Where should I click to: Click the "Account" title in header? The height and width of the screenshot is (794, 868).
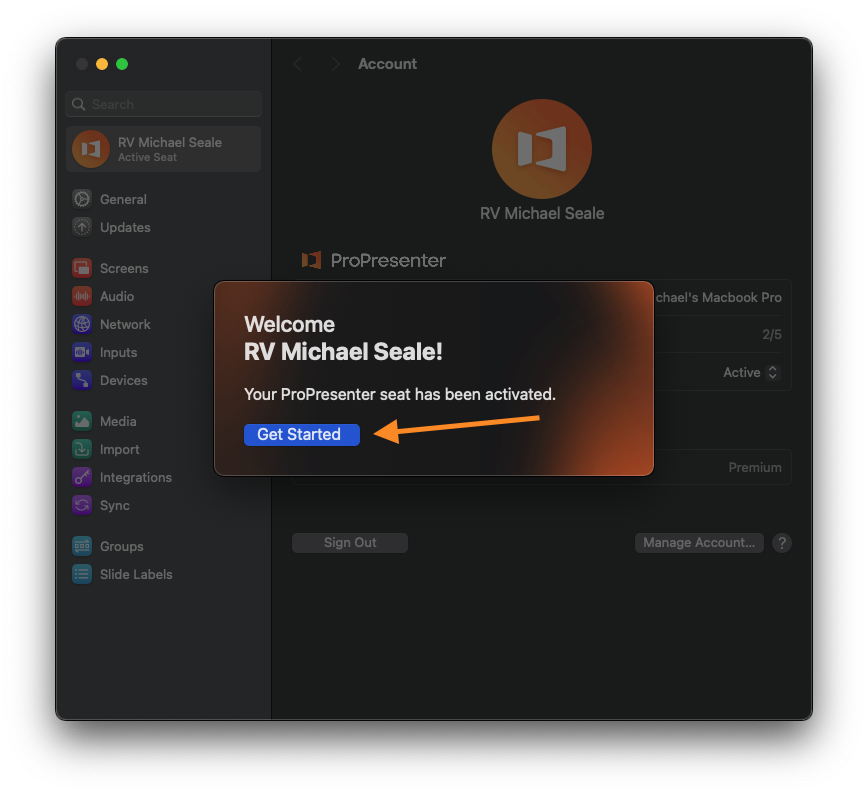388,64
